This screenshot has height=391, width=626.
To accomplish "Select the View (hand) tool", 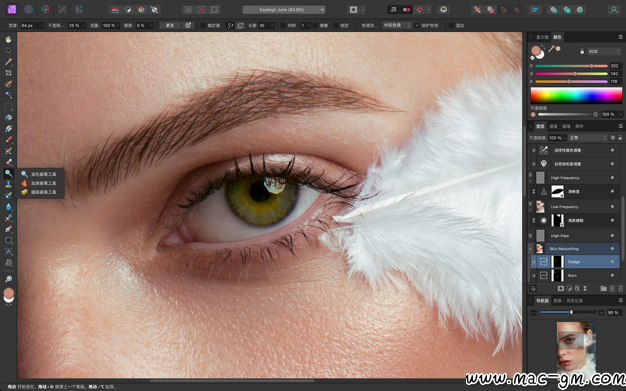I will (8, 40).
